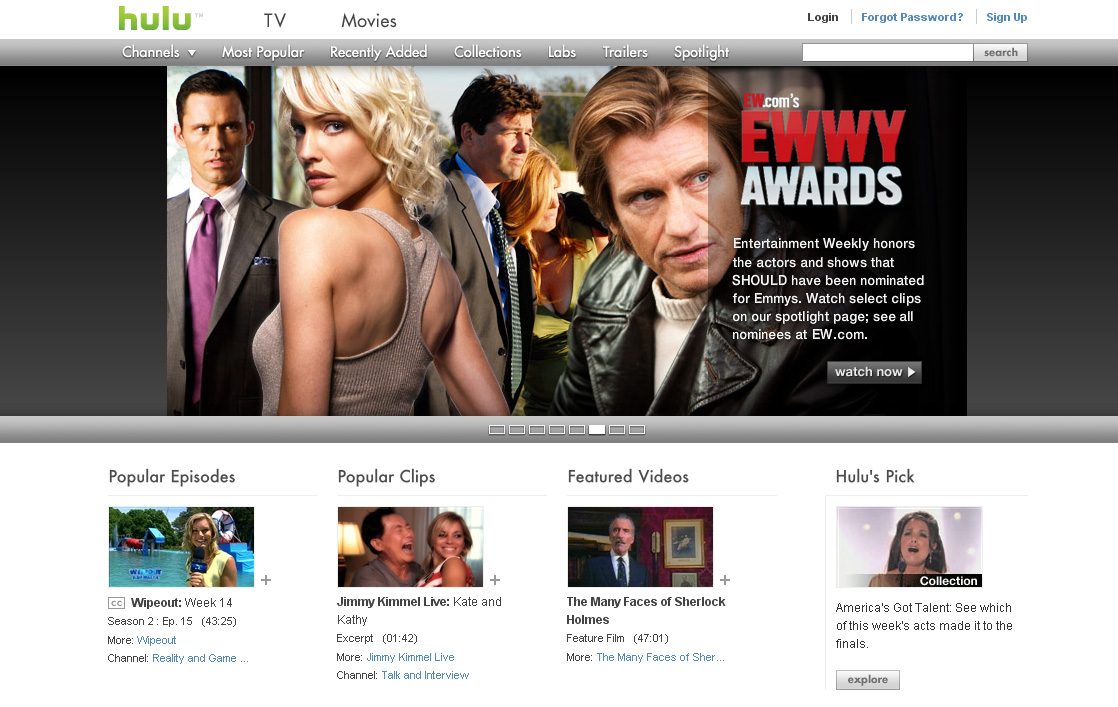This screenshot has height=707, width=1118.
Task: Go to Most Popular
Action: pos(262,52)
